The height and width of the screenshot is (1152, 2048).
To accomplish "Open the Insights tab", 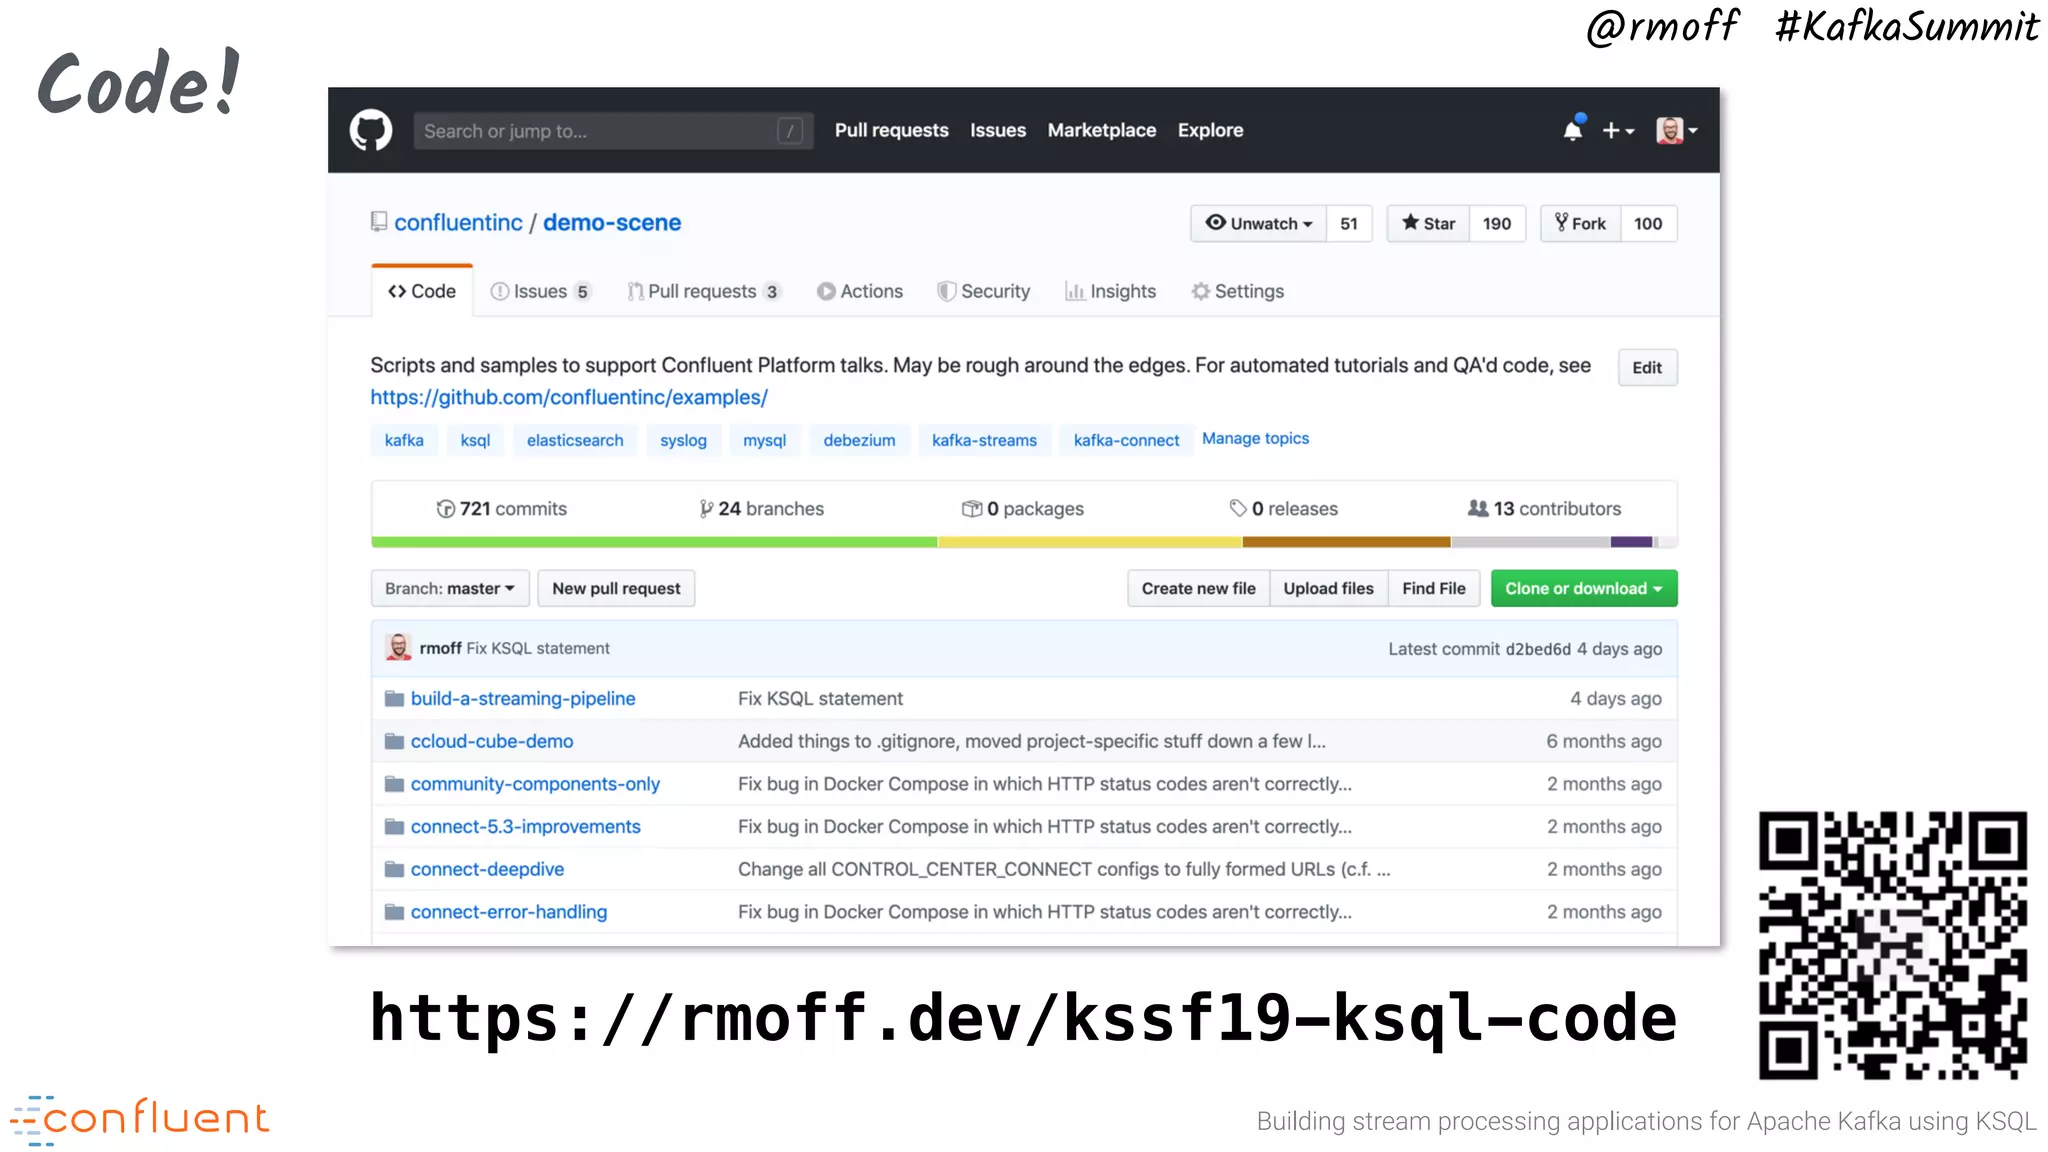I will tap(1111, 291).
